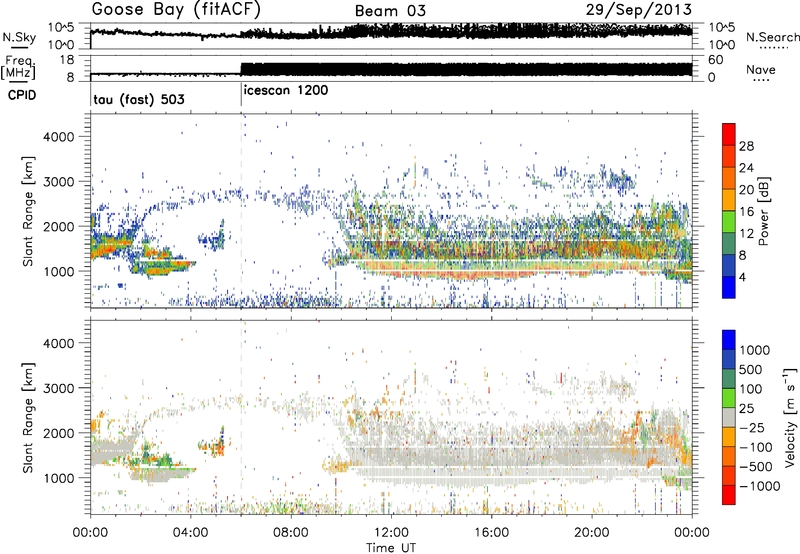Click the 16:00 time axis tick

point(491,533)
